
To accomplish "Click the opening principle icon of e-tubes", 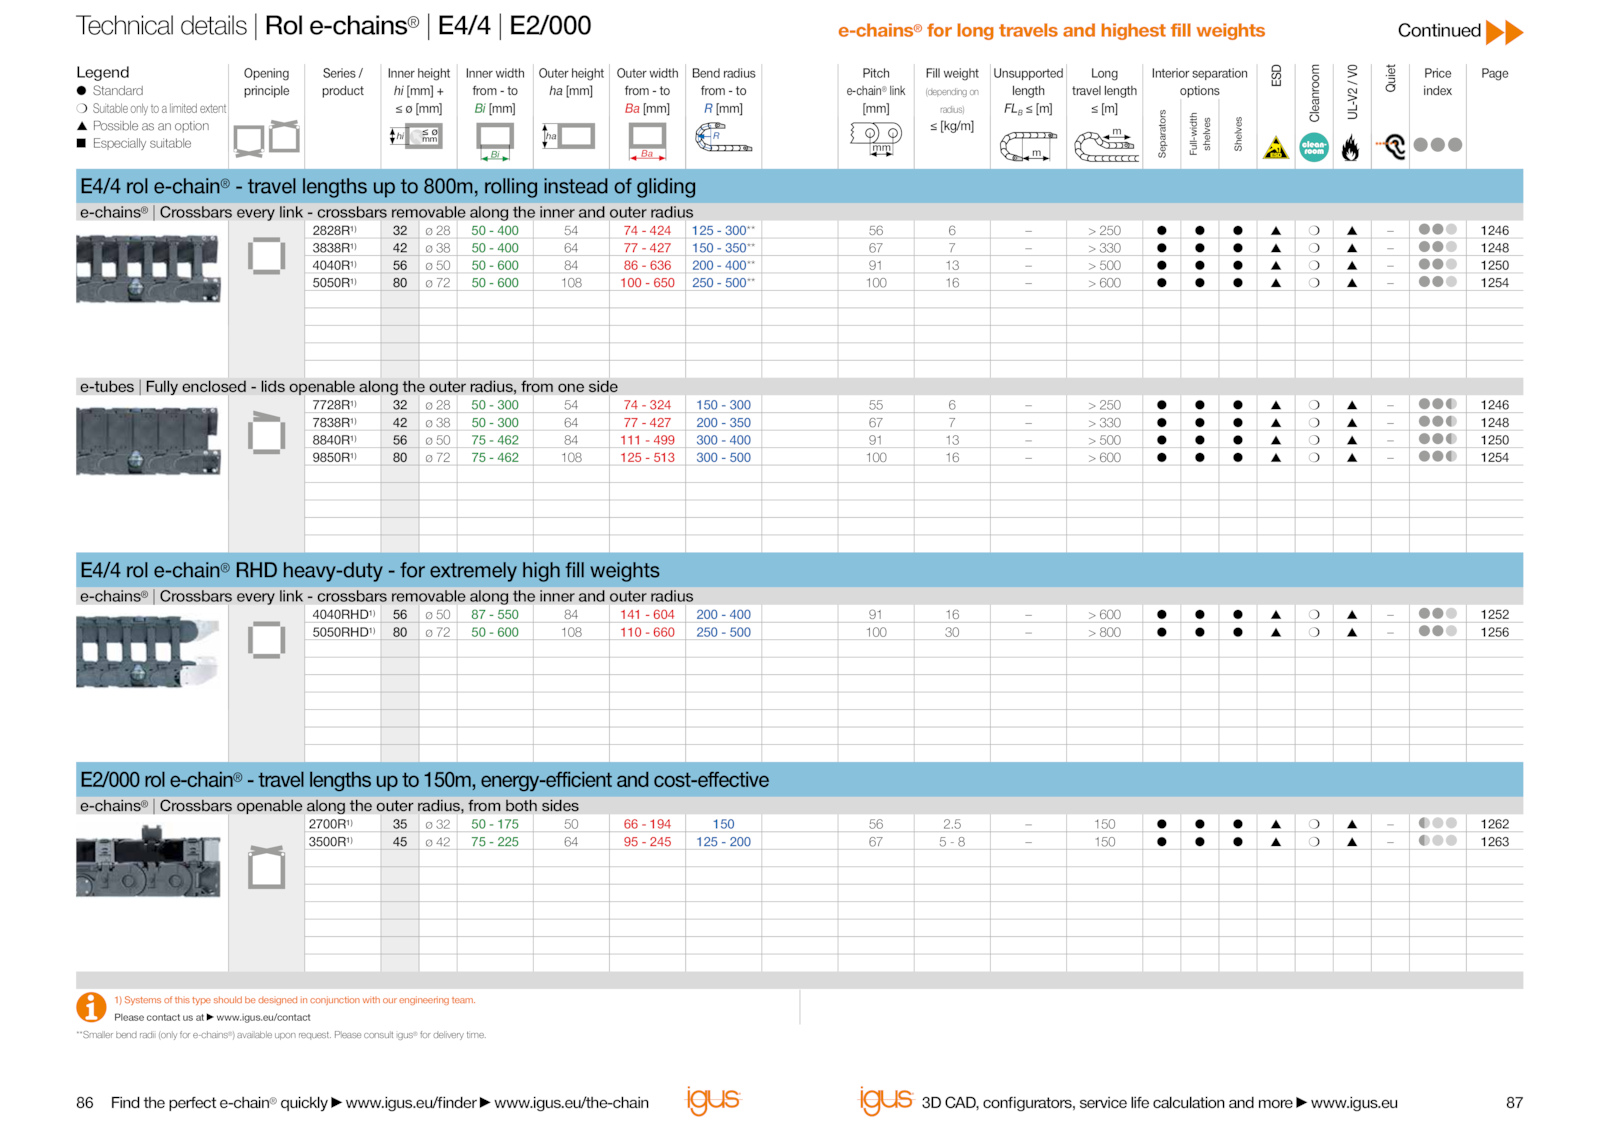I will click(266, 434).
